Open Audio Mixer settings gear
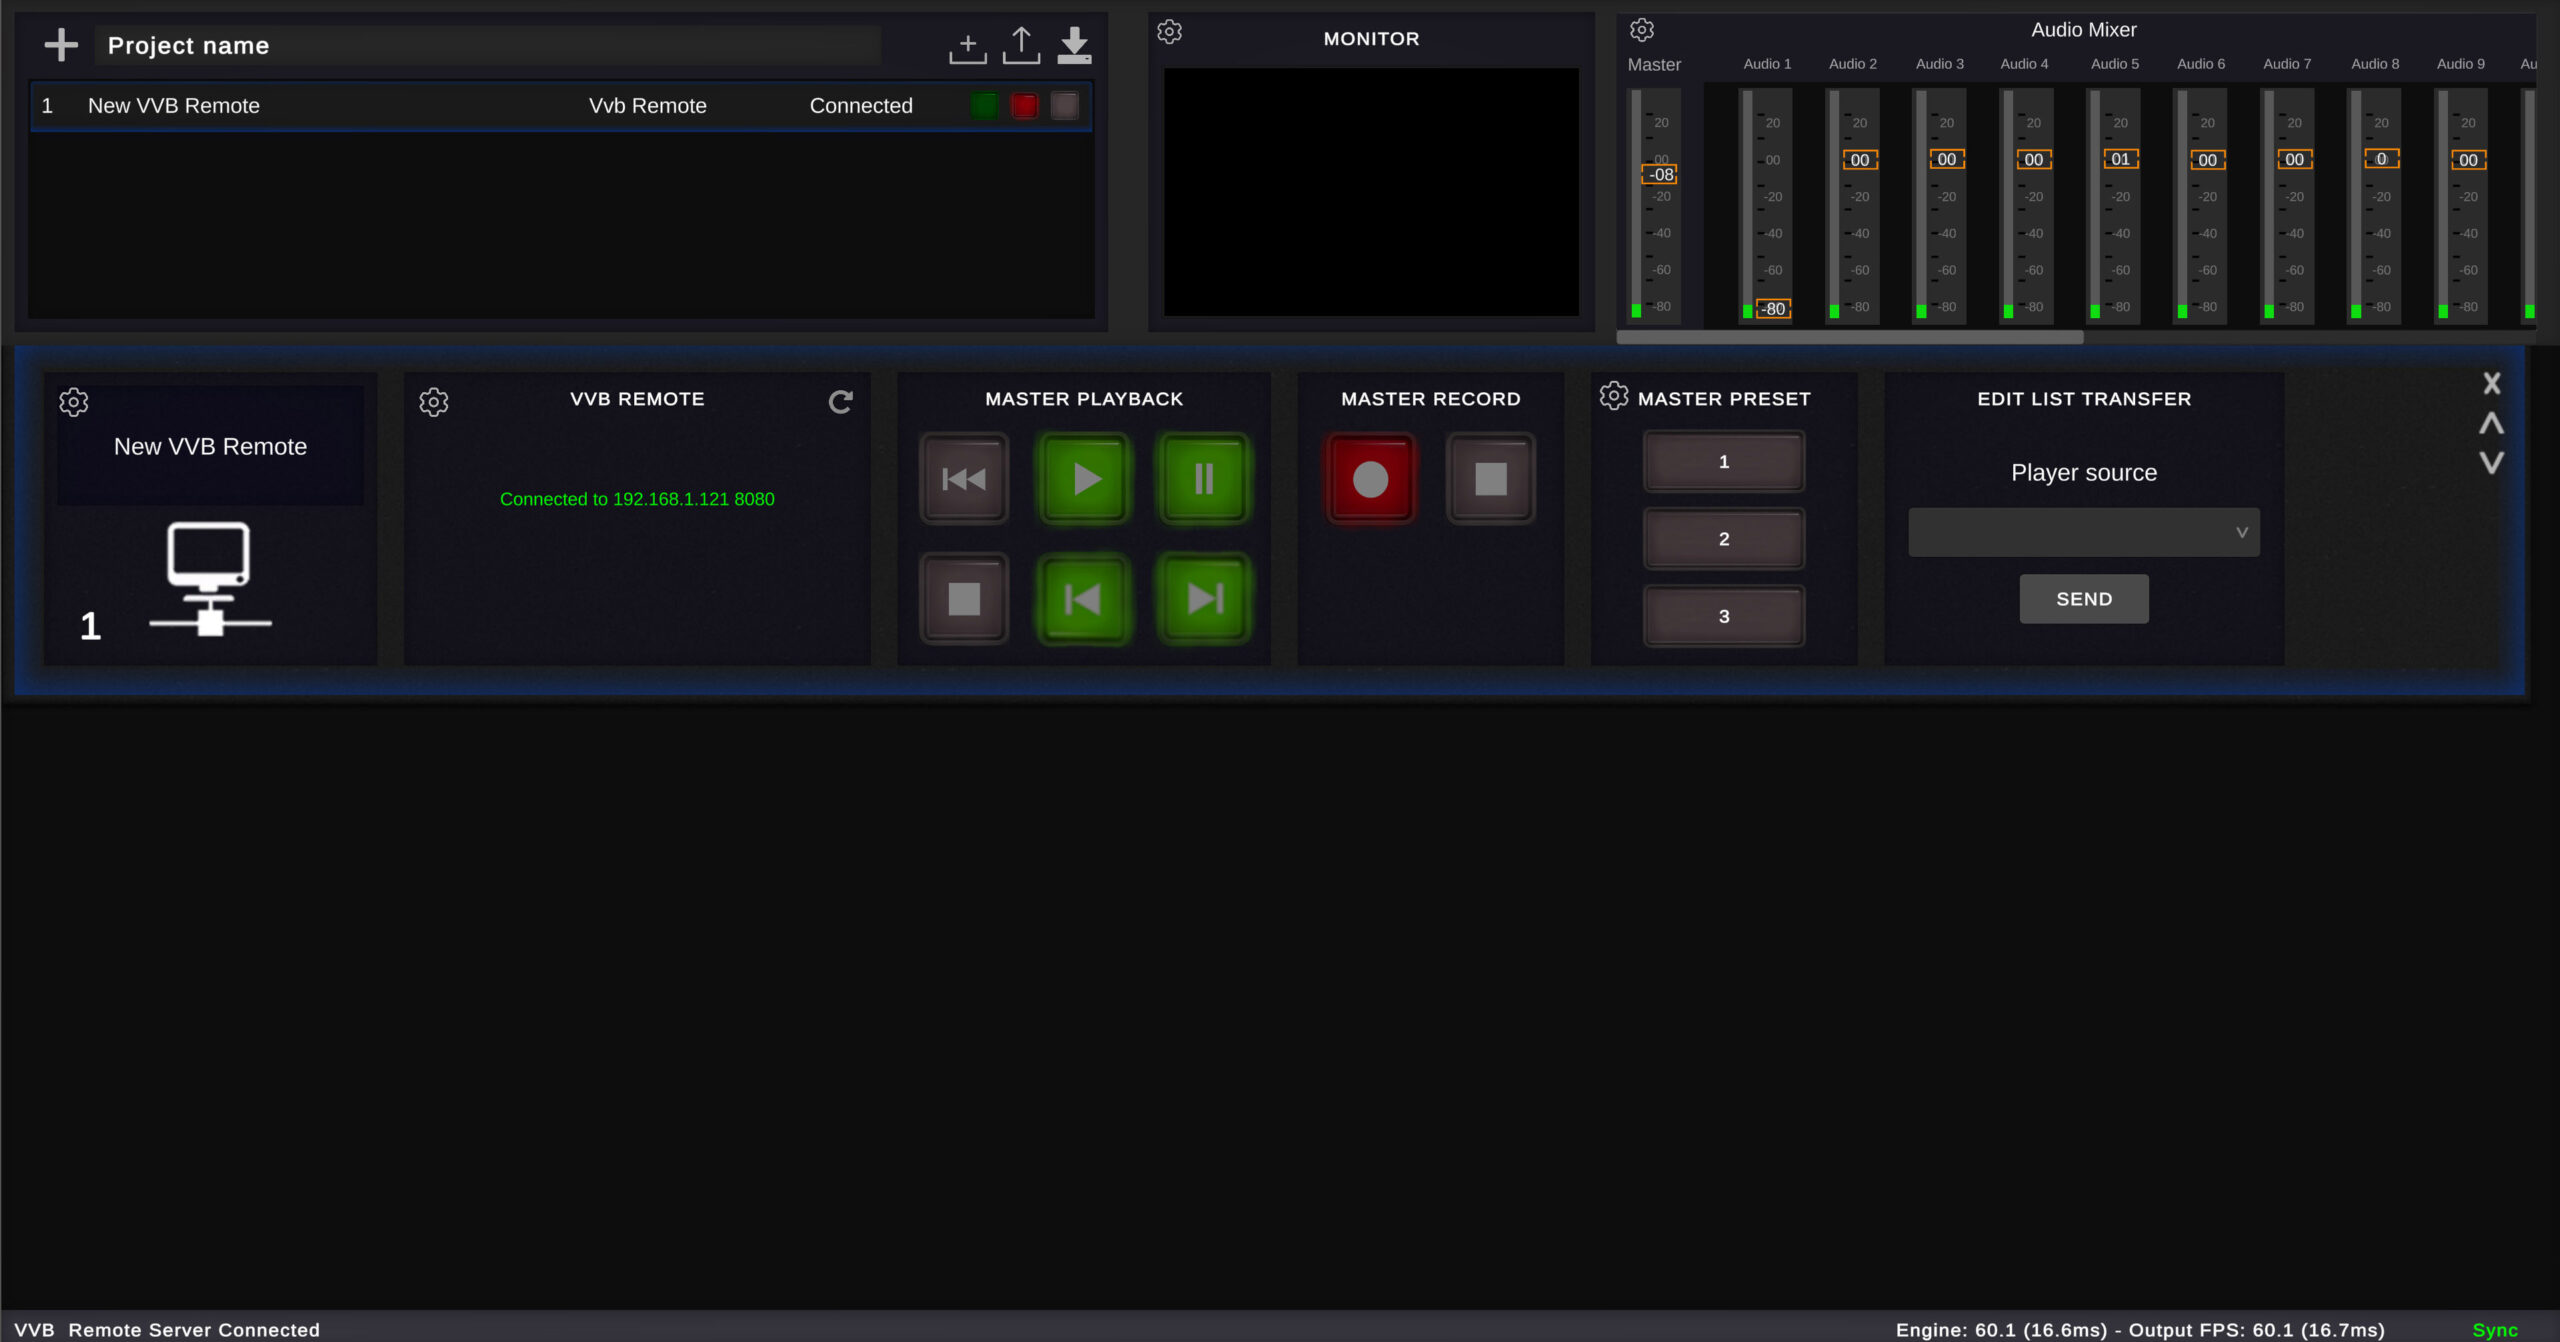Screen dimensions: 2560x1342 pos(1642,30)
